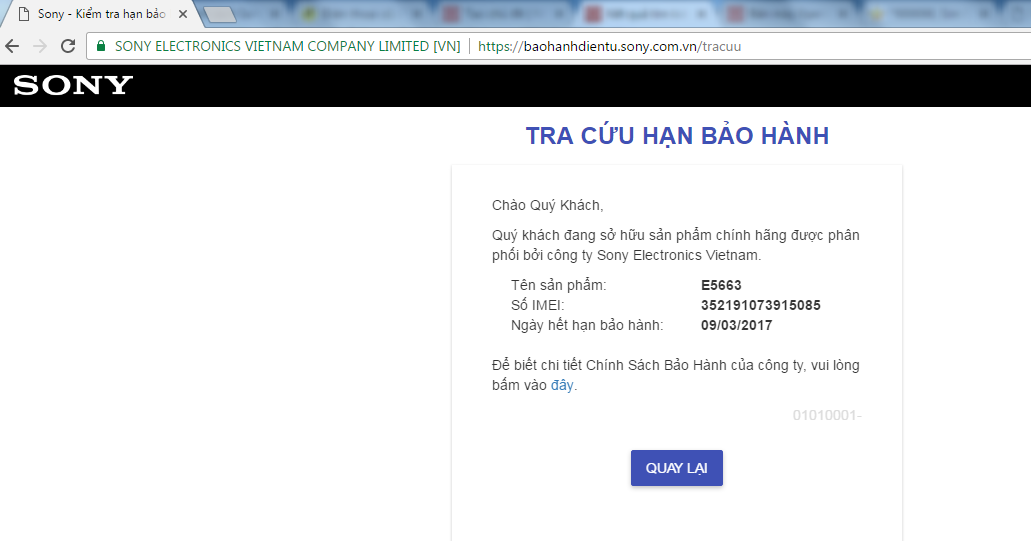Click the QUAY LẠI button
This screenshot has width=1031, height=541.
coord(677,468)
